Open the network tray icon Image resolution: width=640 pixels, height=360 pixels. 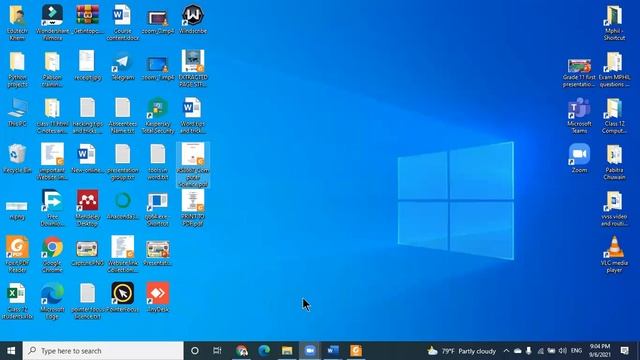click(540, 351)
